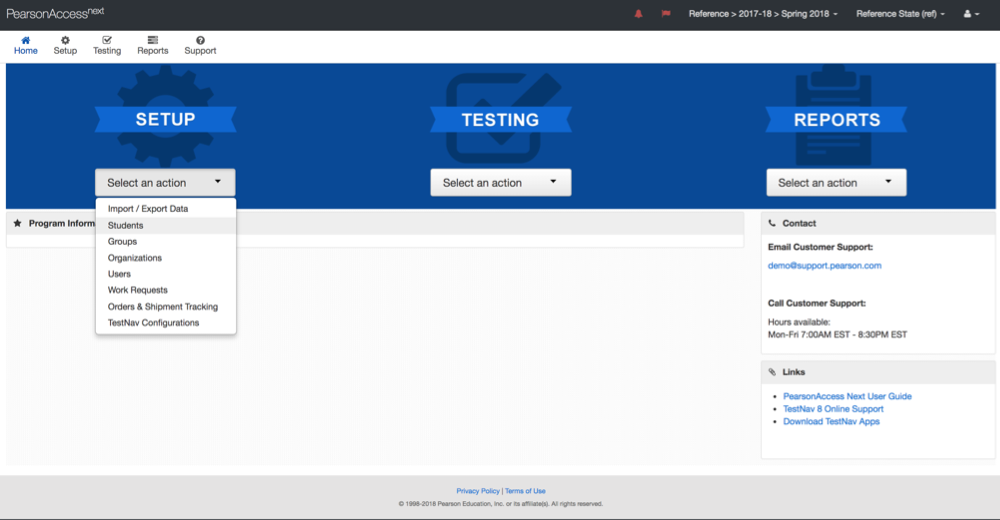
Task: Open the Setup gear icon in navigation
Action: tap(65, 40)
